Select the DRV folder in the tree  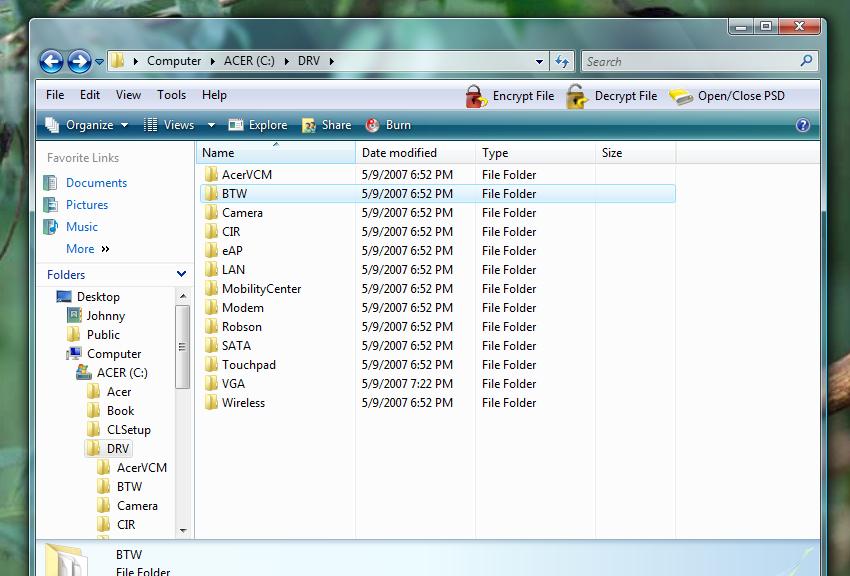(x=118, y=449)
